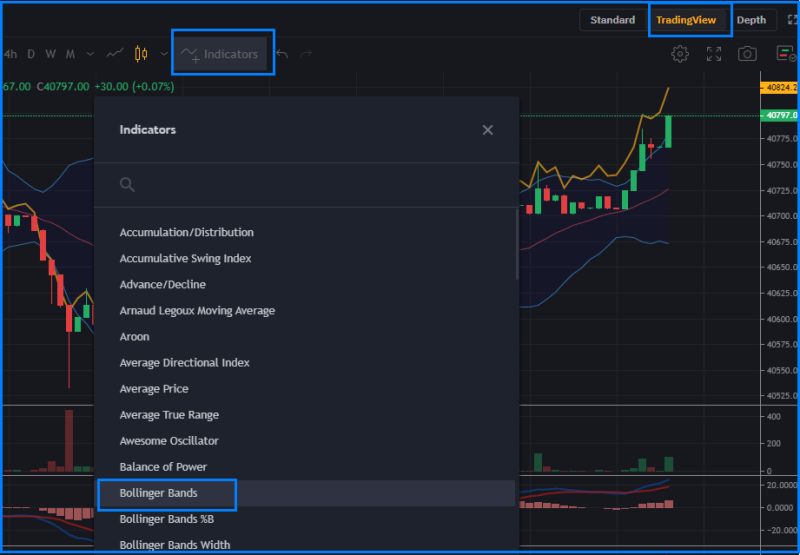Toggle fullscreen chart mode icon
The height and width of the screenshot is (555, 800).
coord(714,54)
